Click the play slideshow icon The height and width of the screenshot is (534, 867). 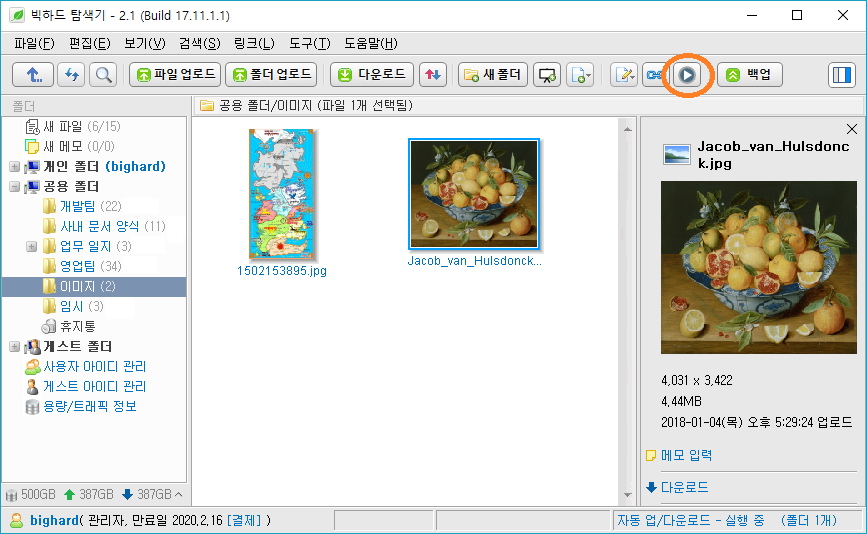click(x=687, y=75)
